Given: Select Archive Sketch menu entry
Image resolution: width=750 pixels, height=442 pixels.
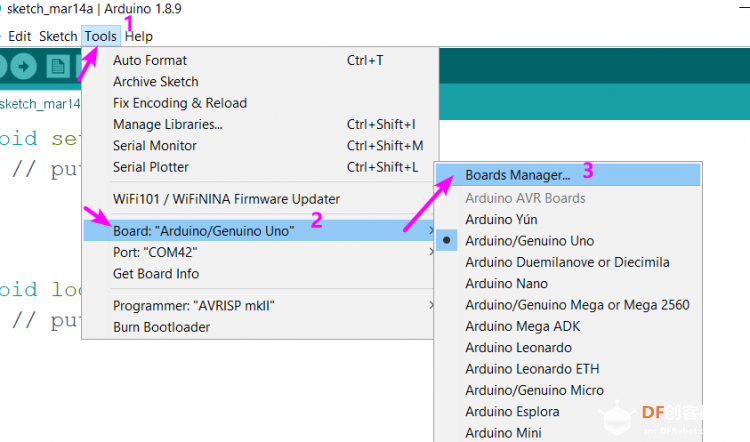Looking at the screenshot, I should (x=260, y=82).
